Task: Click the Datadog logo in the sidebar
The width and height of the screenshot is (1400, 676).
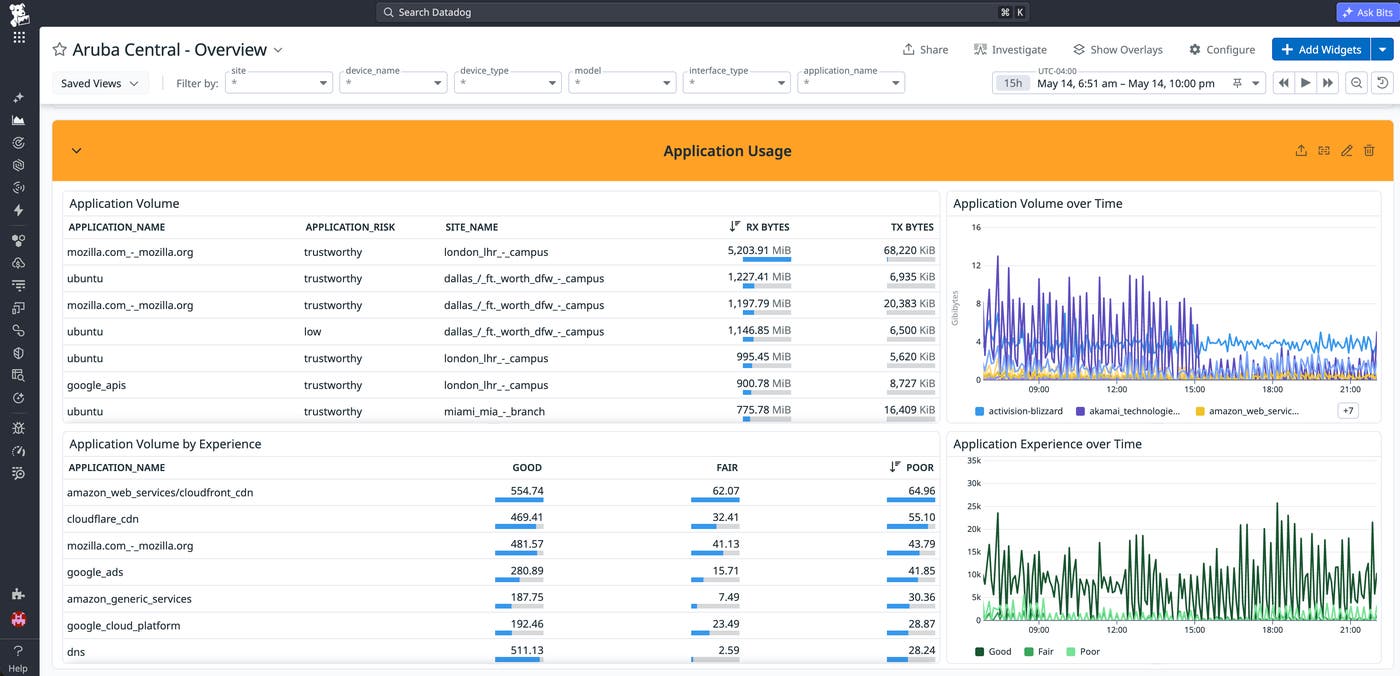Action: click(19, 13)
